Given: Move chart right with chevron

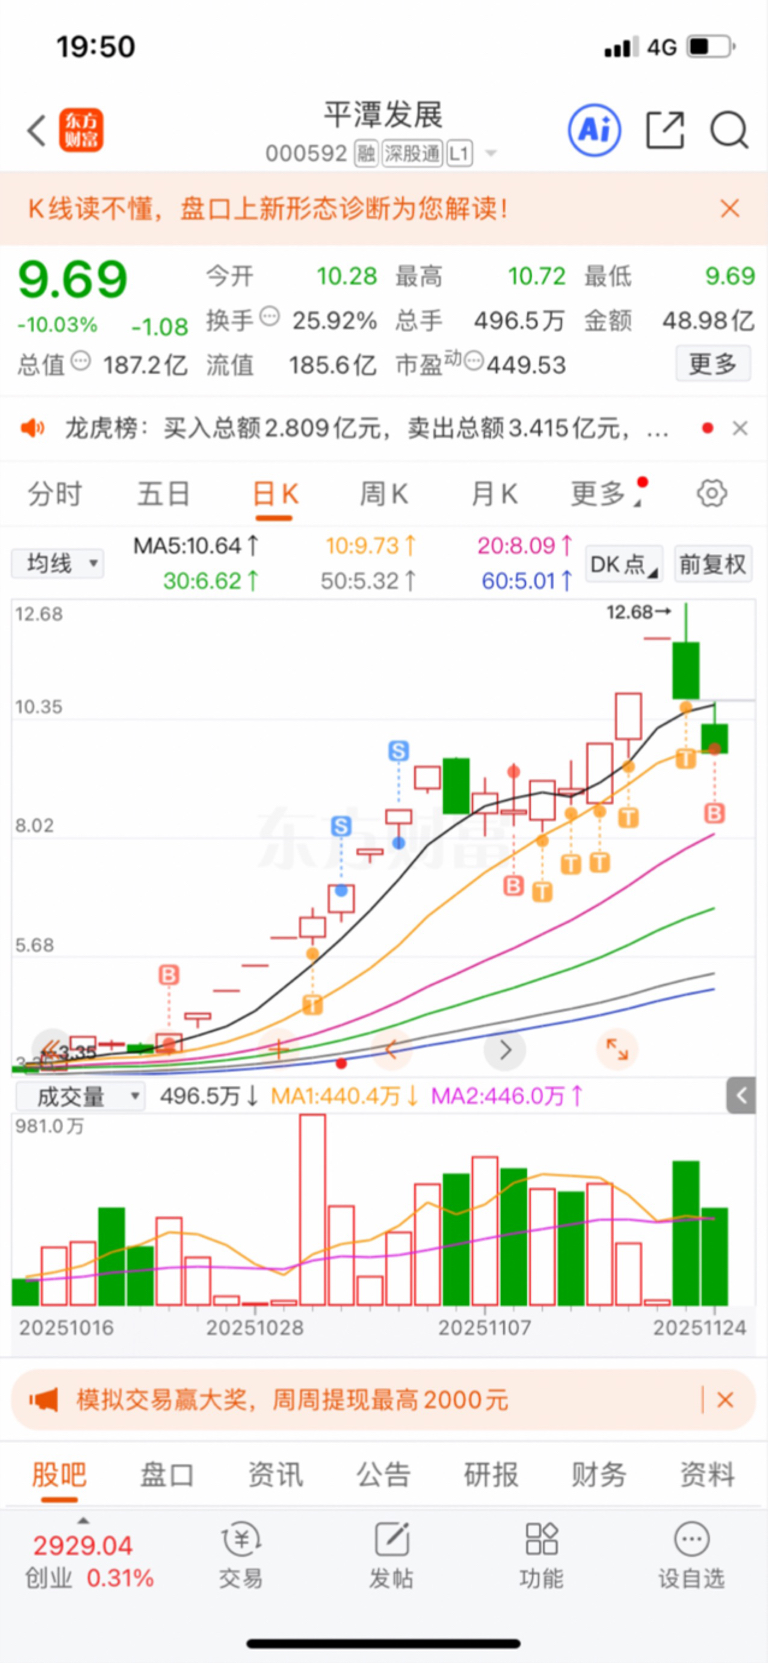Looking at the screenshot, I should [x=505, y=1049].
